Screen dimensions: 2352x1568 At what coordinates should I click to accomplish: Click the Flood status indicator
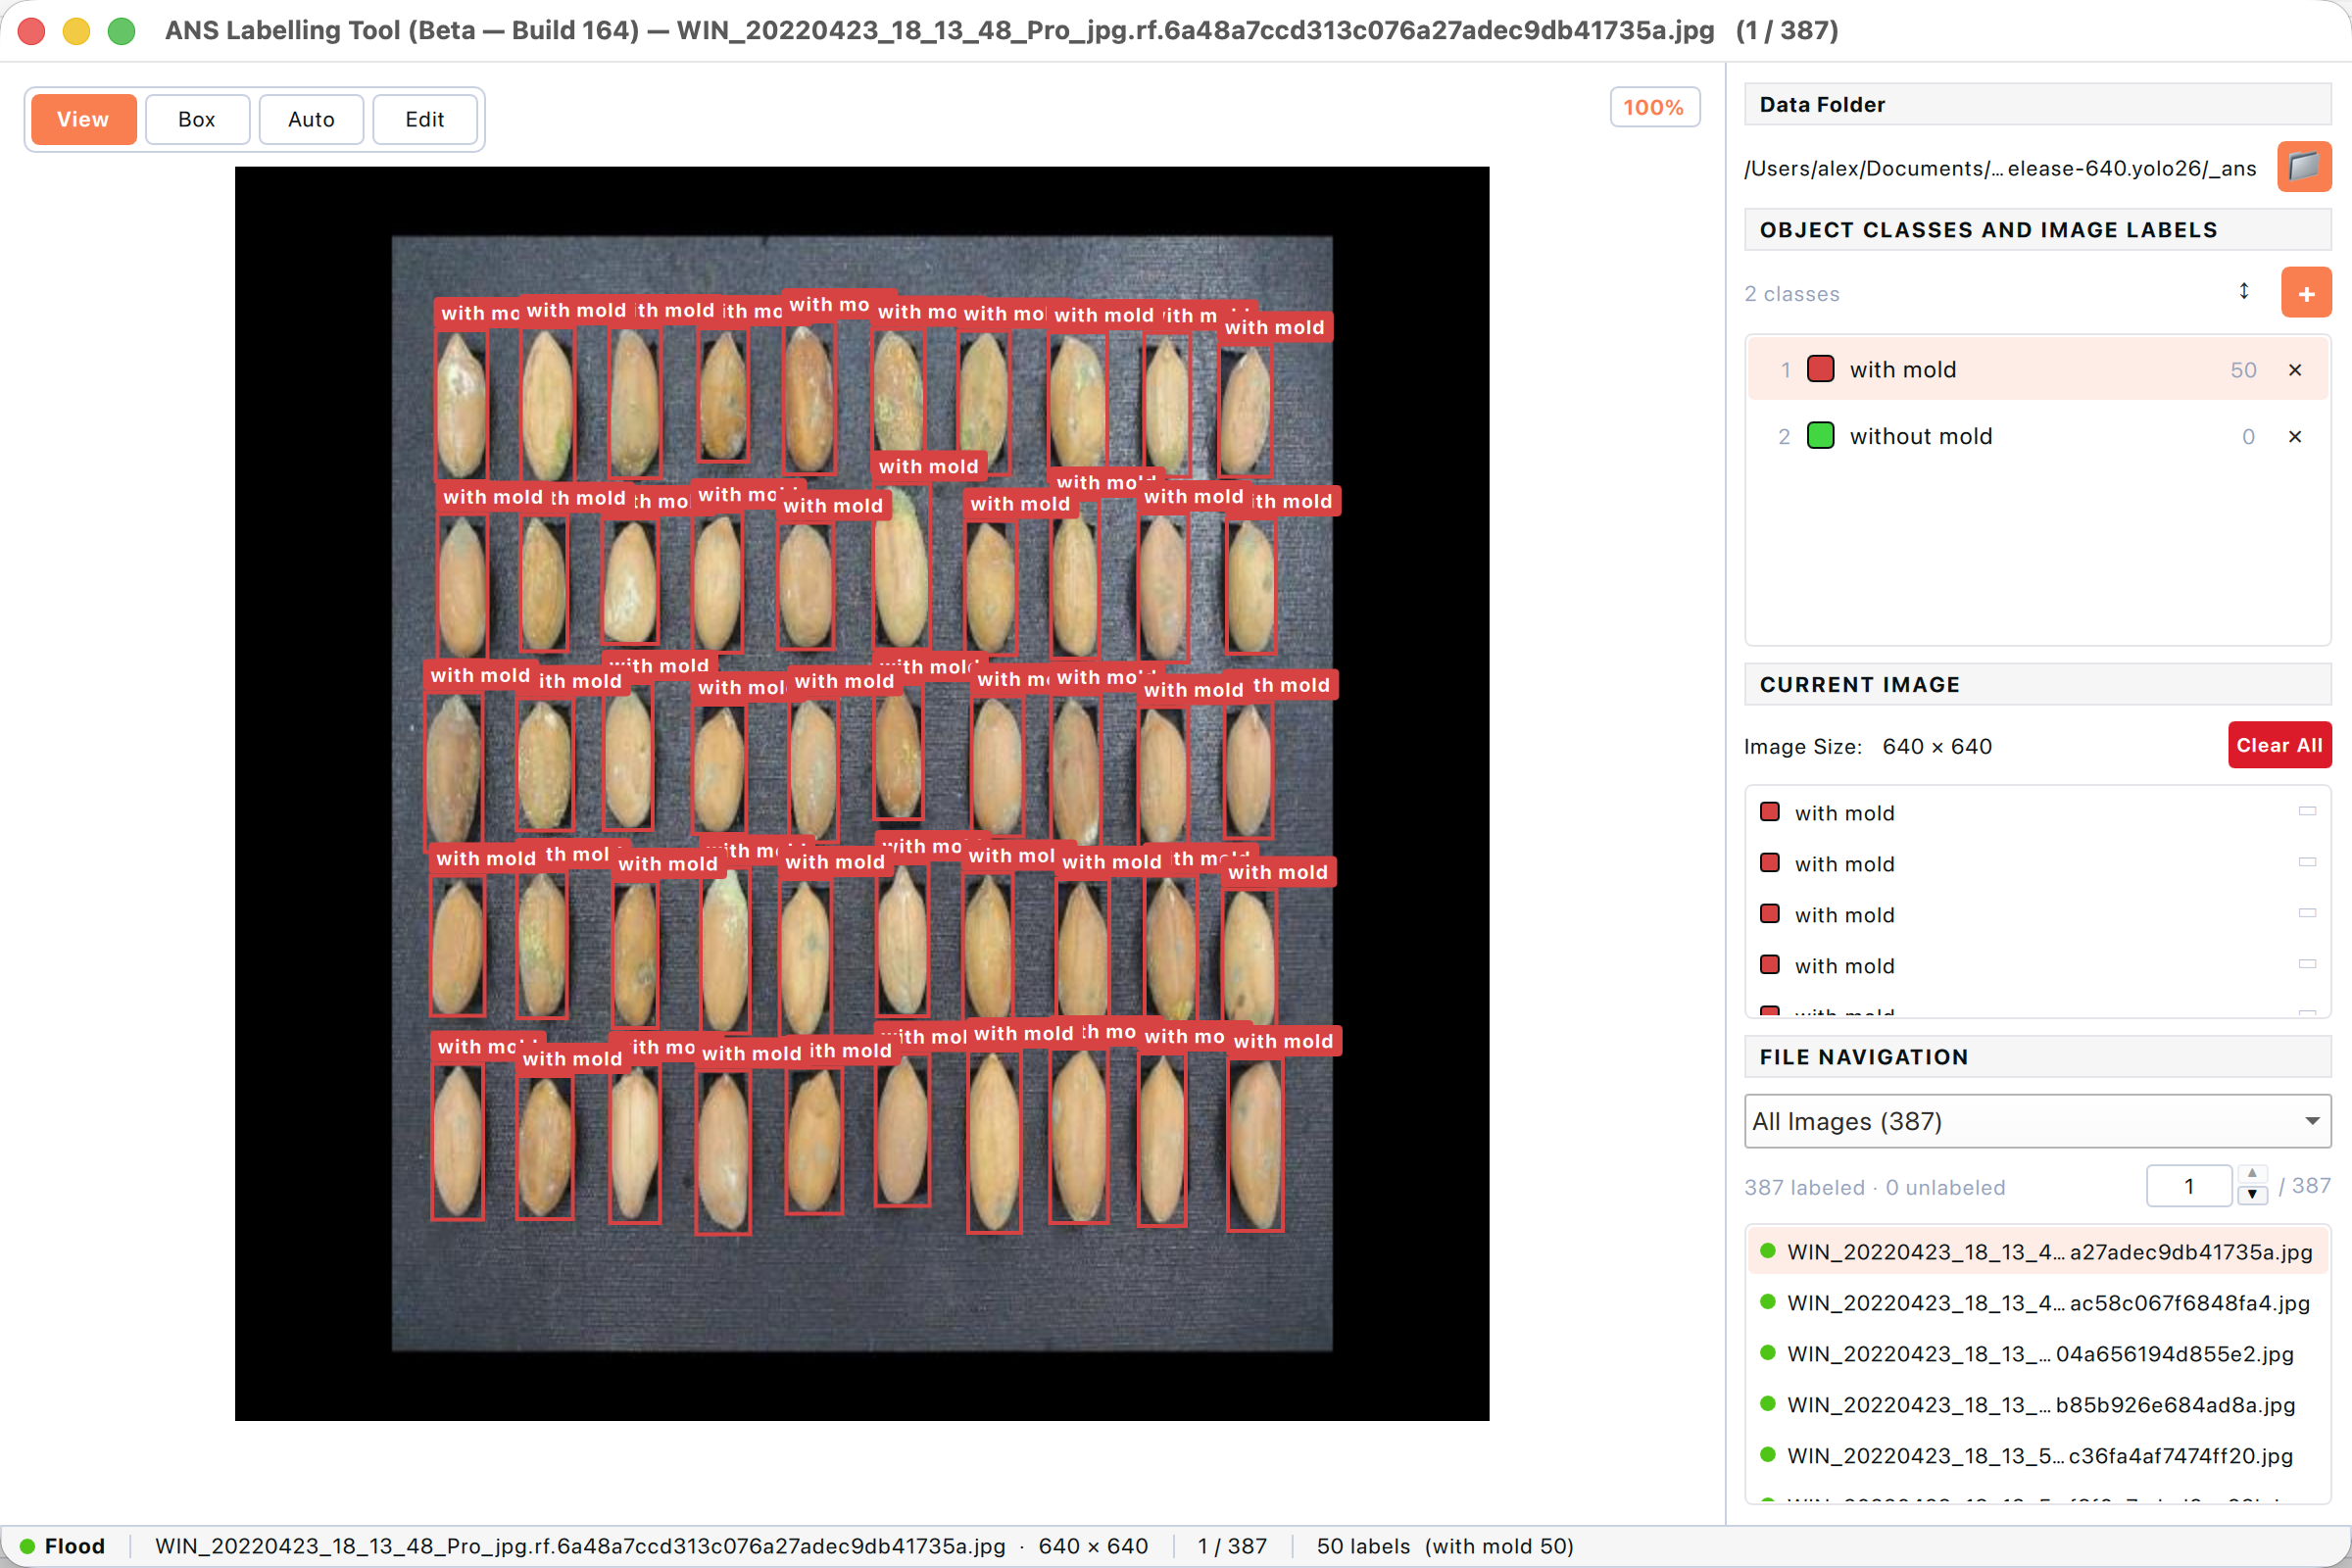pos(62,1546)
